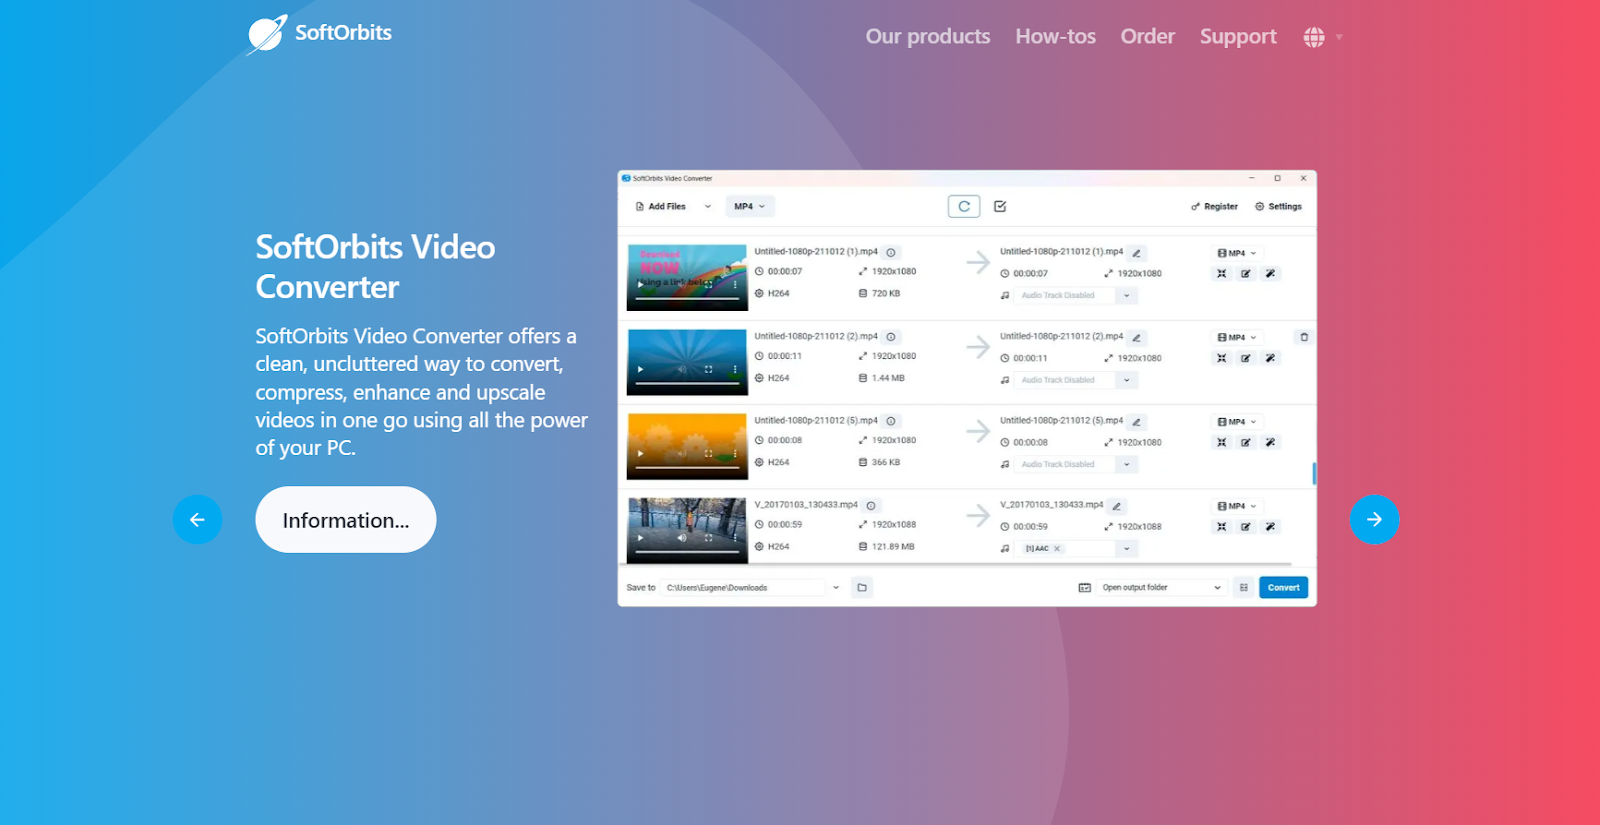Play the V_20170103_130433.mp4 preview

[640, 538]
